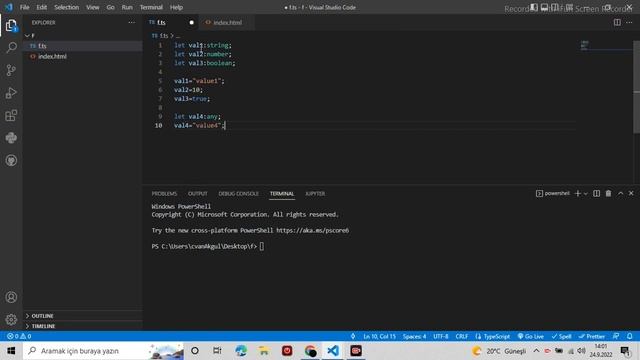Viewport: 640px width, 360px height.
Task: Open Task View on the taskbar
Action: pyautogui.click(x=217, y=351)
